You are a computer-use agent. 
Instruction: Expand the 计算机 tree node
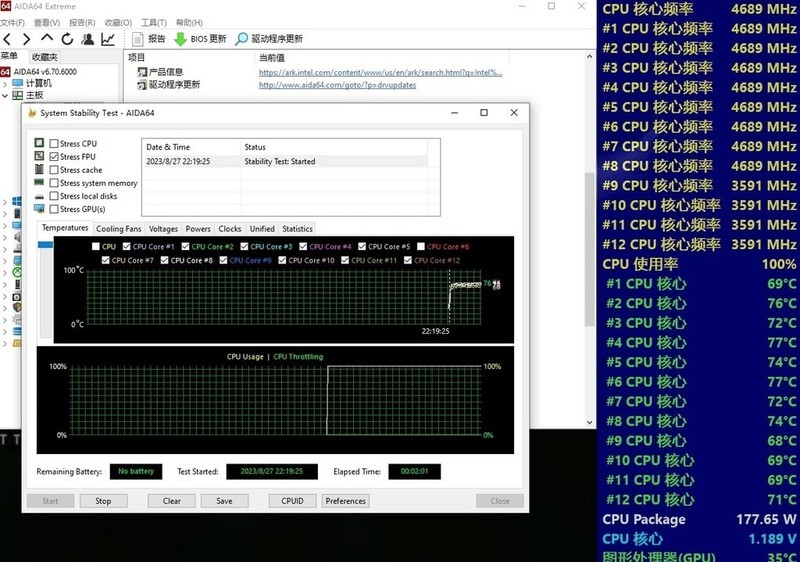pos(5,84)
